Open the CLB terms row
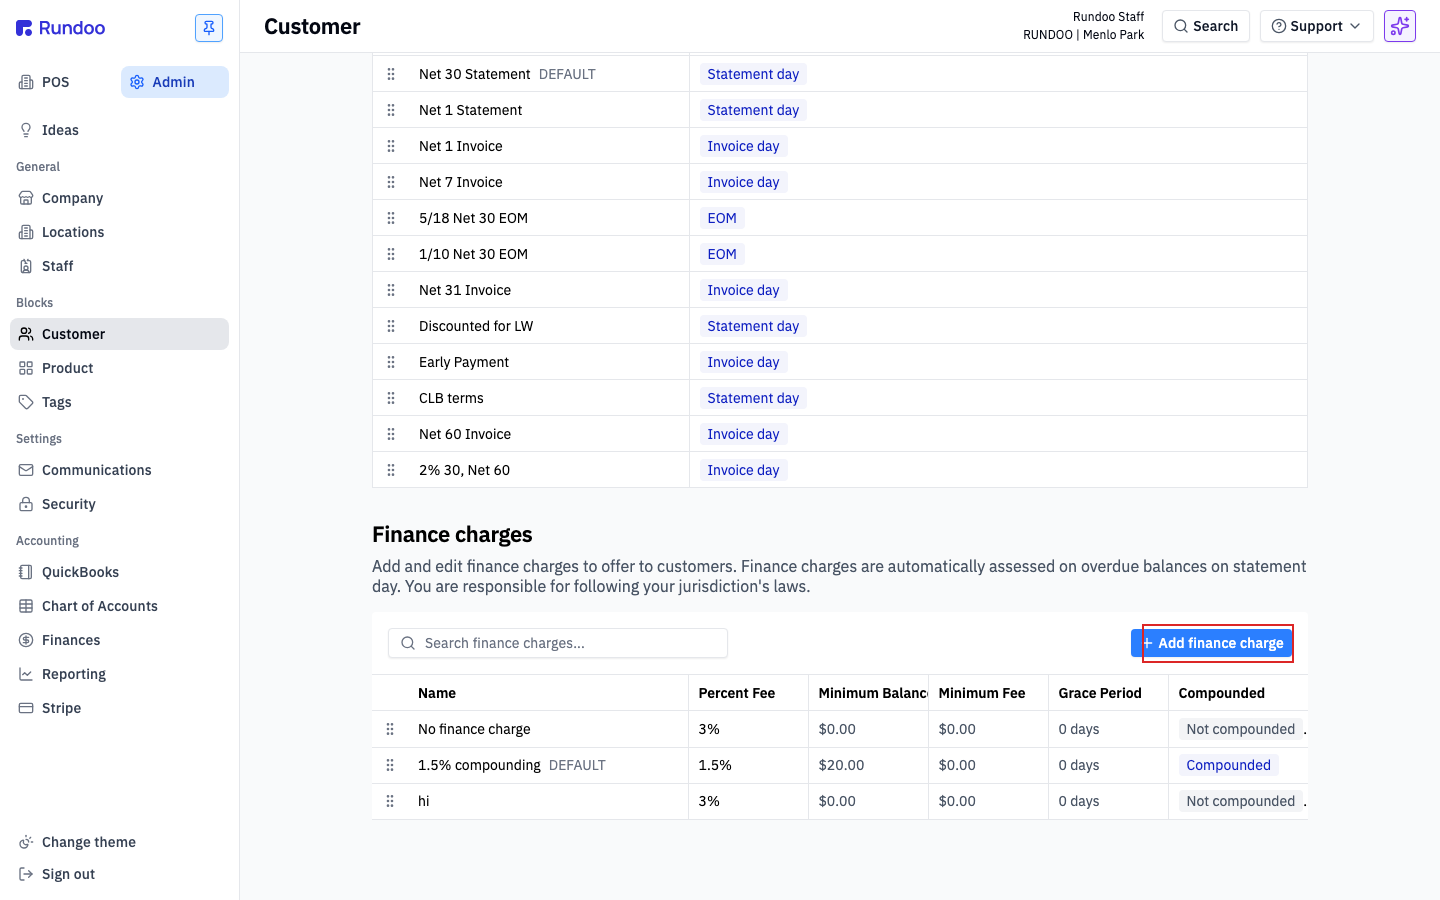 coord(840,398)
